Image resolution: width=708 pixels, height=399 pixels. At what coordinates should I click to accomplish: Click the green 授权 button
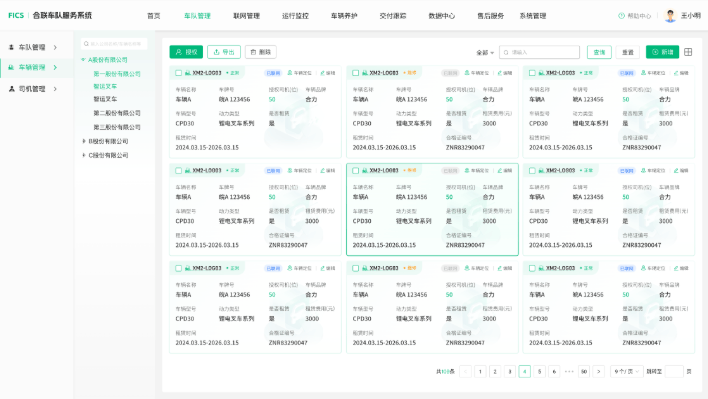click(x=186, y=52)
